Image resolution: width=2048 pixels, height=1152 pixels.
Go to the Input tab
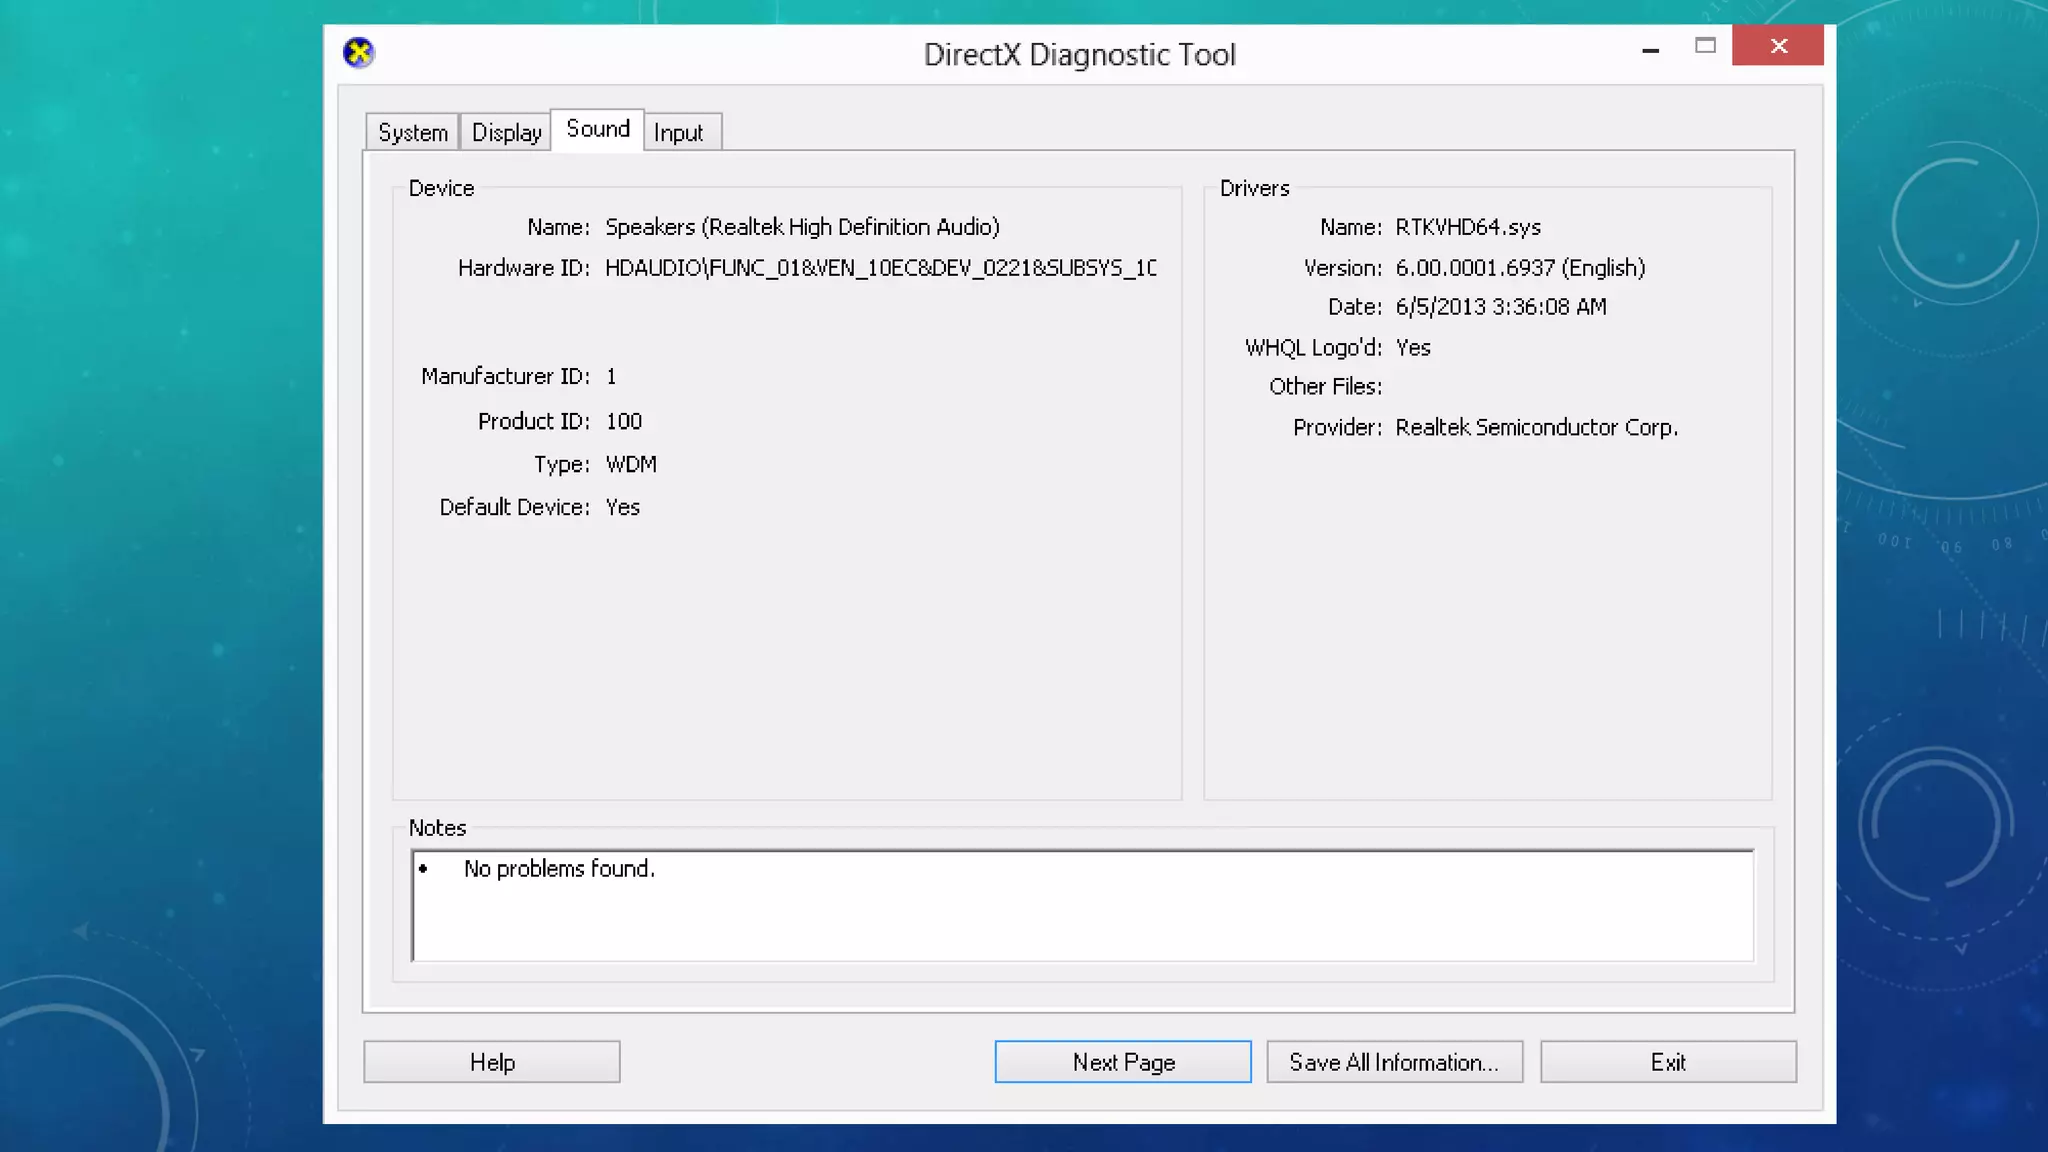coord(678,132)
